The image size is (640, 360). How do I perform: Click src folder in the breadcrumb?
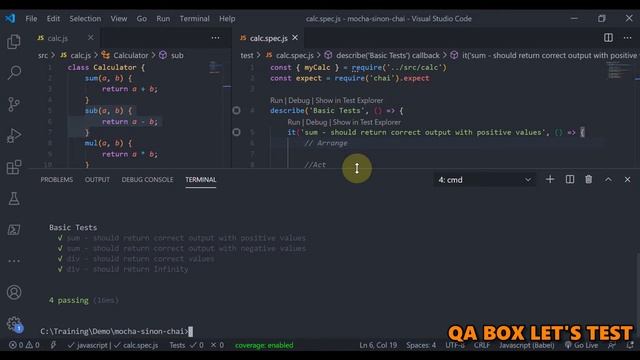point(43,55)
